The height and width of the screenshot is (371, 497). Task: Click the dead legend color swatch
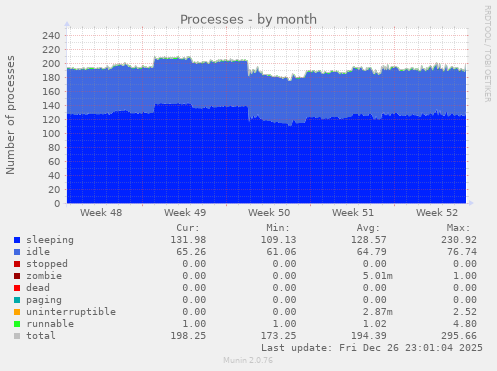click(x=17, y=288)
